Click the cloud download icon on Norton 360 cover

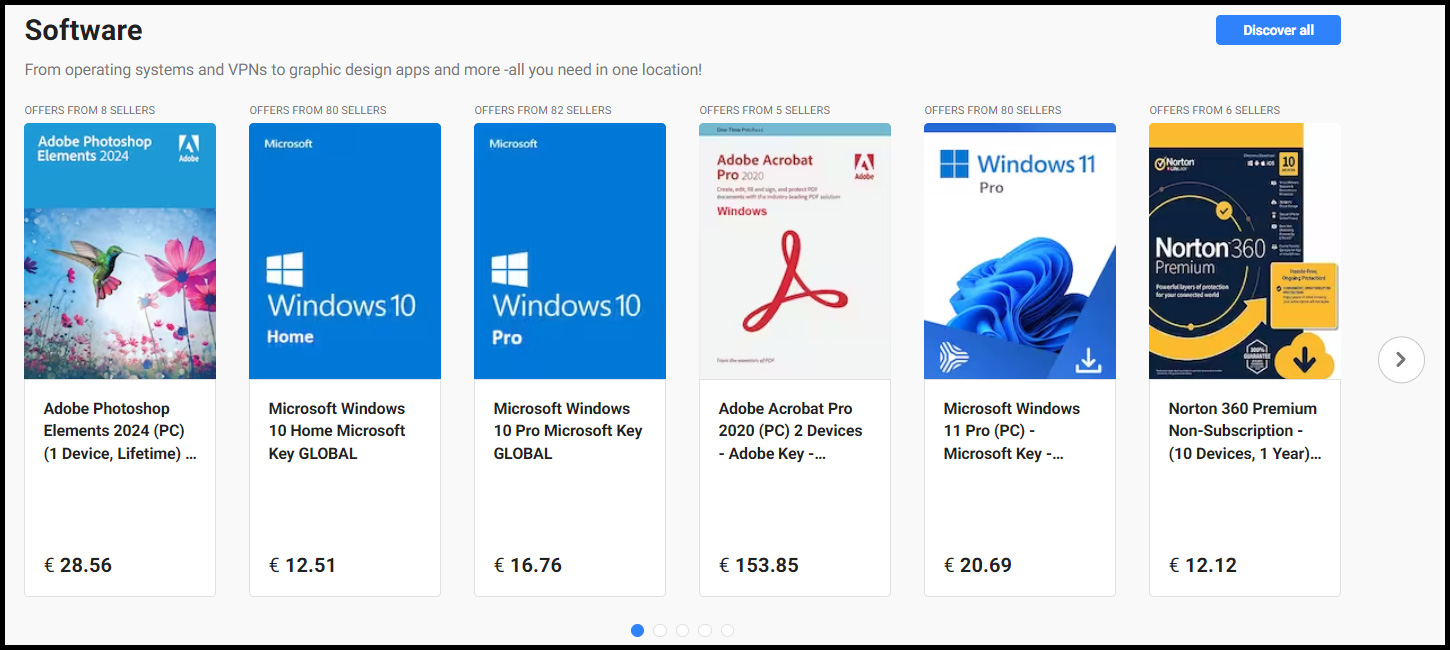[x=1303, y=356]
